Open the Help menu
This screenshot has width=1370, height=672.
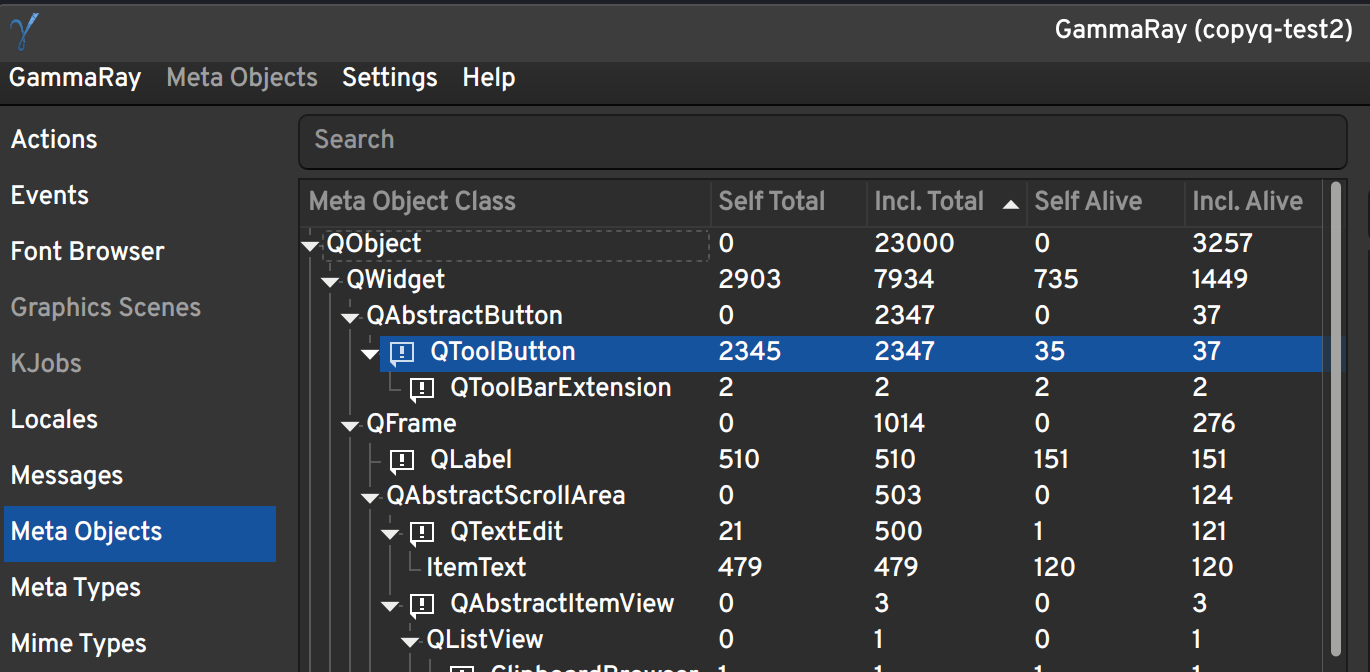tap(489, 77)
